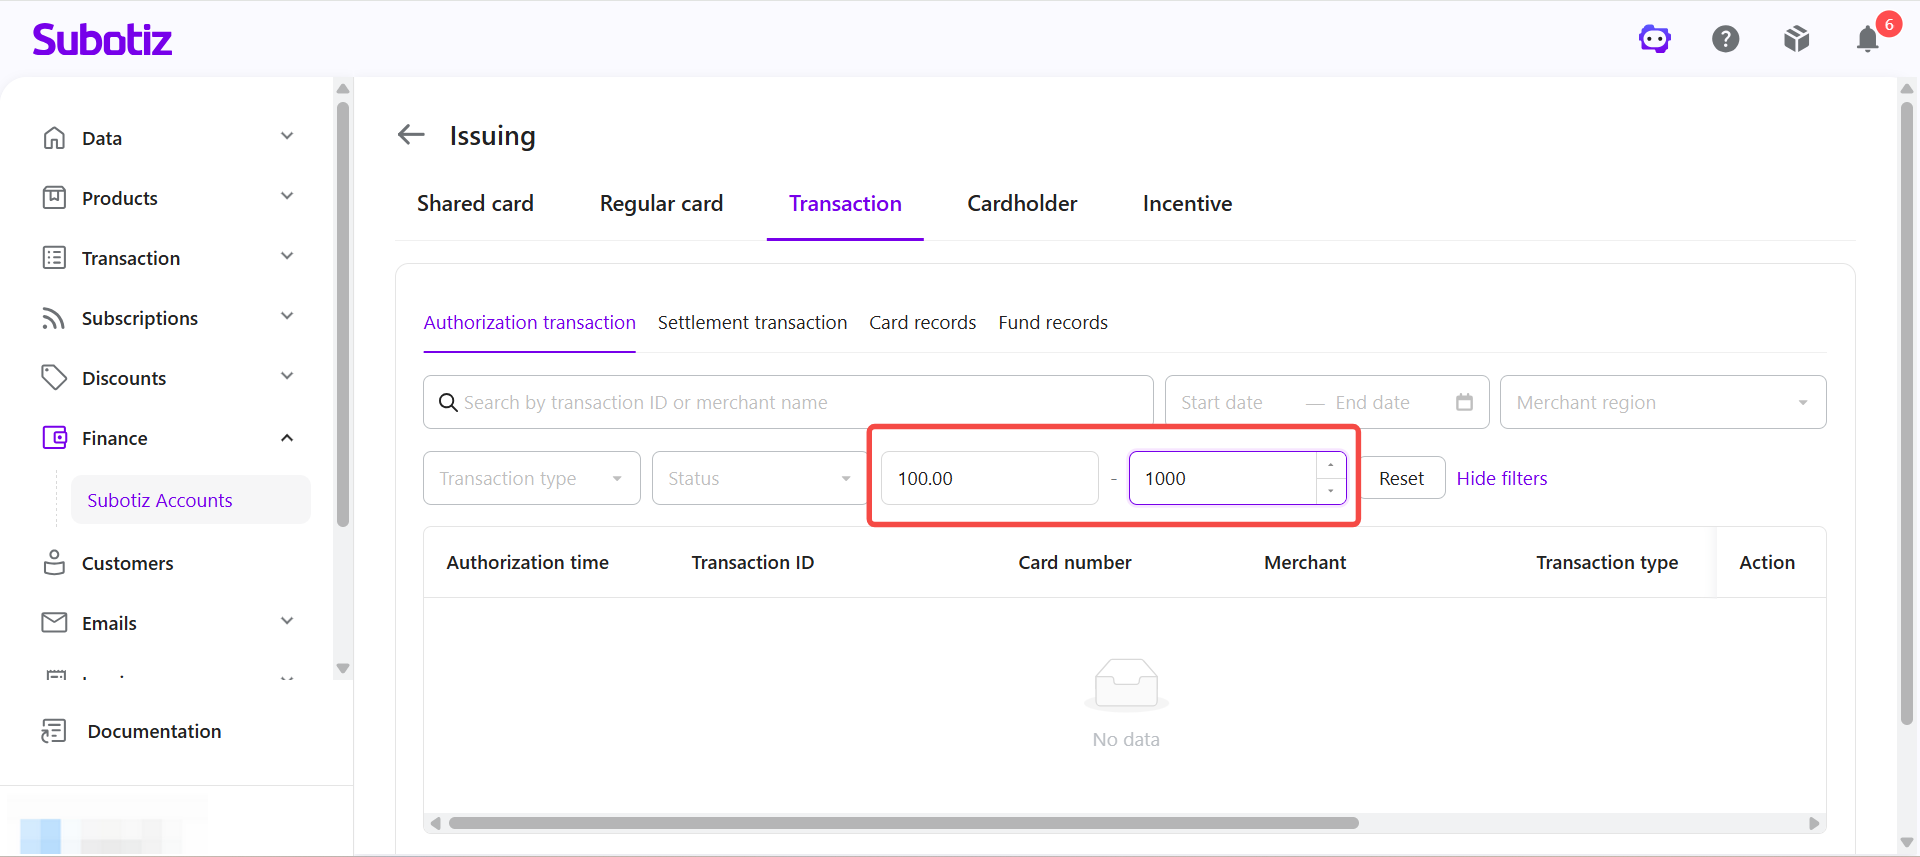Expand the Subscriptions menu chevron
This screenshot has height=857, width=1920.
coord(287,317)
